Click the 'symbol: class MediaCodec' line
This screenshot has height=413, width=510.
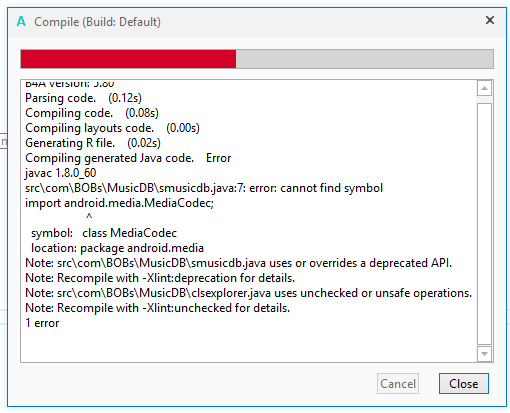pyautogui.click(x=104, y=233)
